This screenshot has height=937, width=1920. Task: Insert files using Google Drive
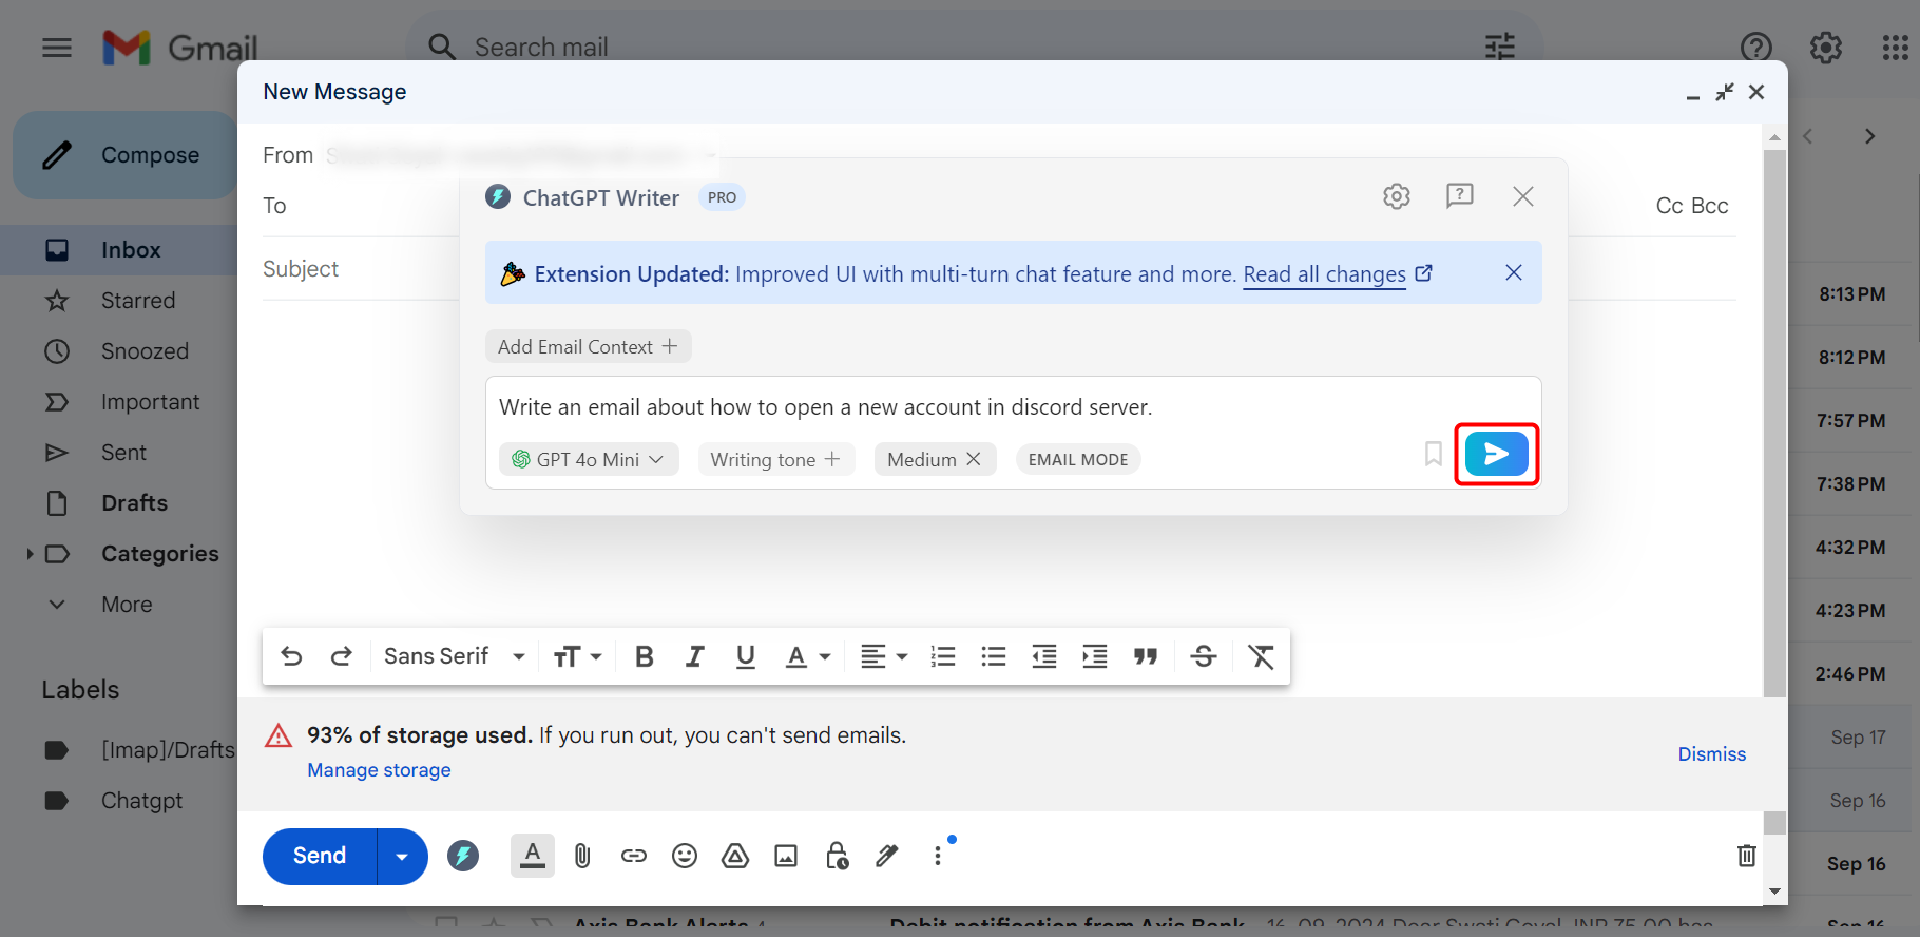click(735, 855)
